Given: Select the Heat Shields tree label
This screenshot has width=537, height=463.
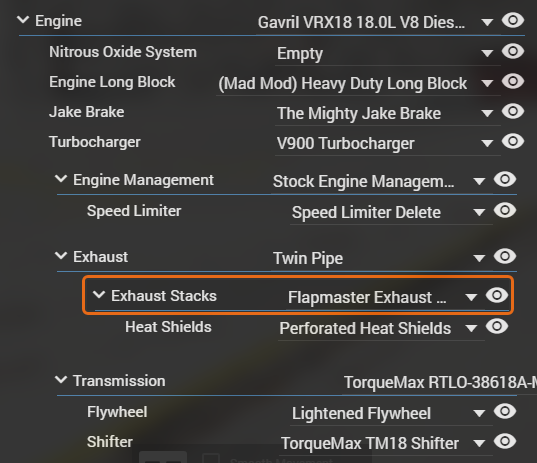Looking at the screenshot, I should [x=168, y=327].
